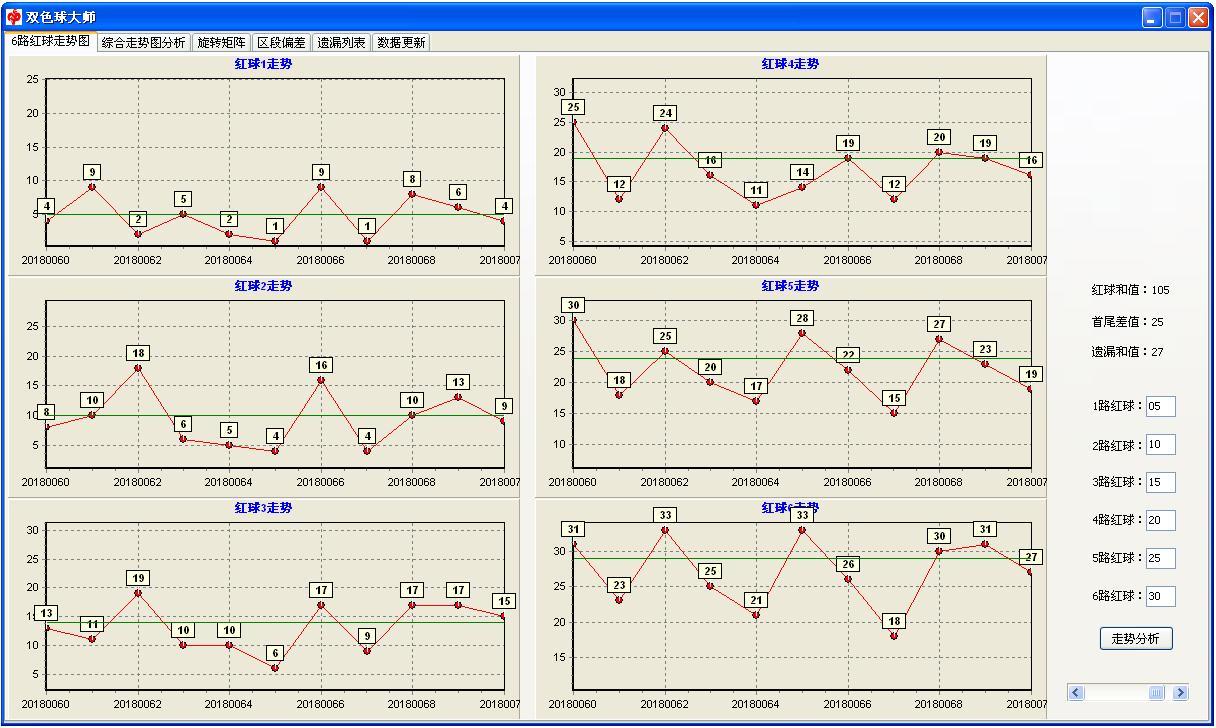Screen dimensions: 1216x728
Task: Click the 红球2走势 chart title
Action: [x=264, y=286]
